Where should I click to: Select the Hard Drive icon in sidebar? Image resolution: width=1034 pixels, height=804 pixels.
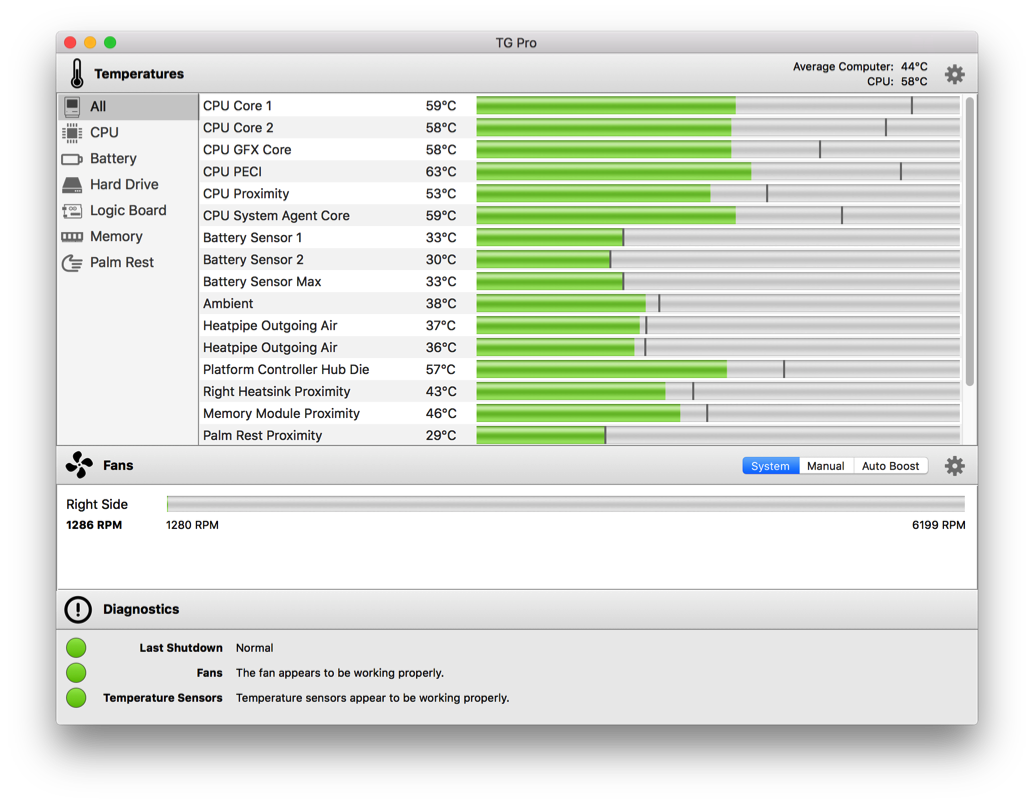[x=72, y=185]
